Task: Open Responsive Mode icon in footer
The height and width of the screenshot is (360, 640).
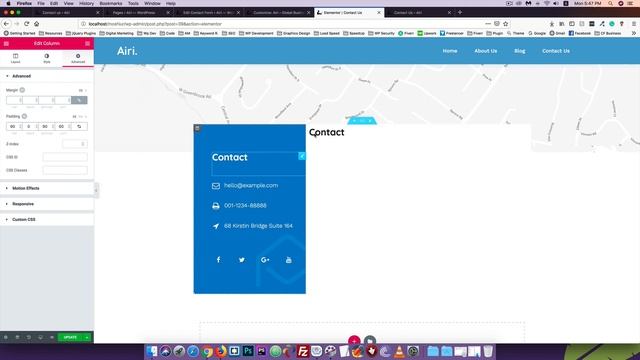Action: click(40, 338)
